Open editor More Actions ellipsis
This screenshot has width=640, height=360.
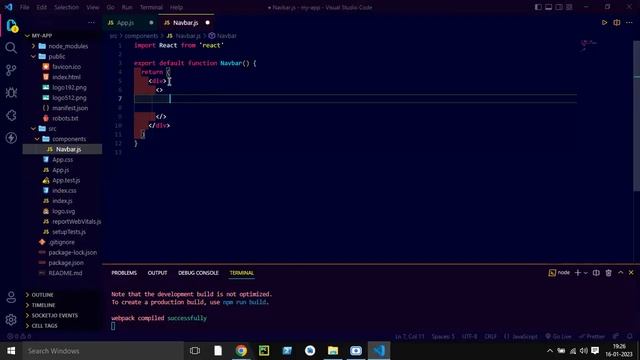pyautogui.click(x=629, y=22)
